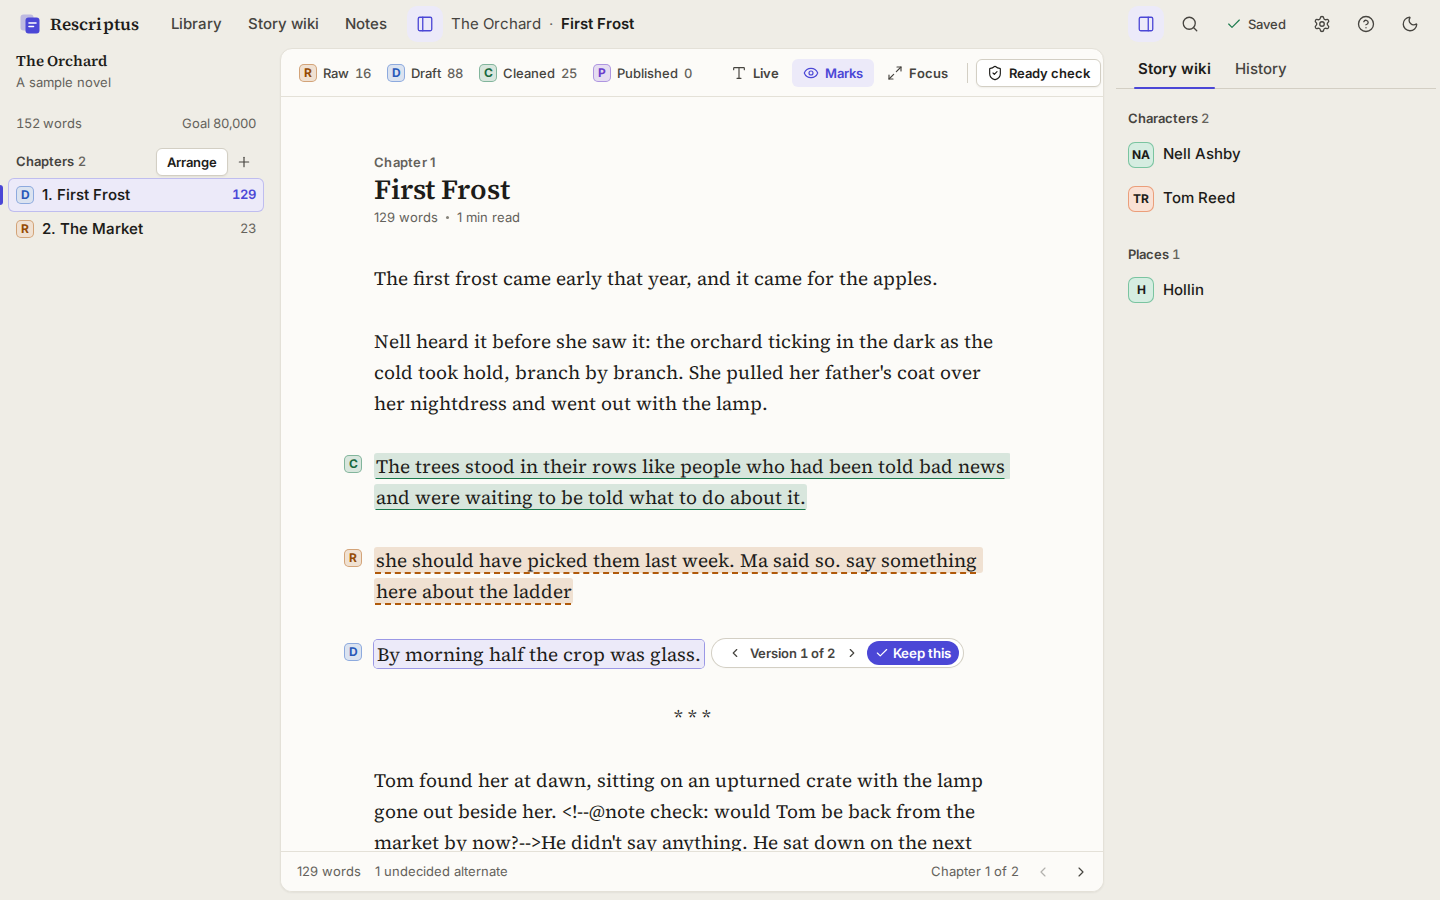This screenshot has width=1440, height=900.
Task: Open the search icon
Action: pyautogui.click(x=1190, y=24)
